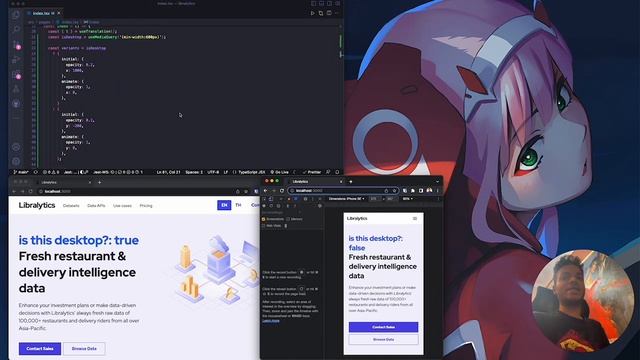Screen dimensions: 640x360
Task: Click Contact Sales on mobile preview
Action: (383, 327)
